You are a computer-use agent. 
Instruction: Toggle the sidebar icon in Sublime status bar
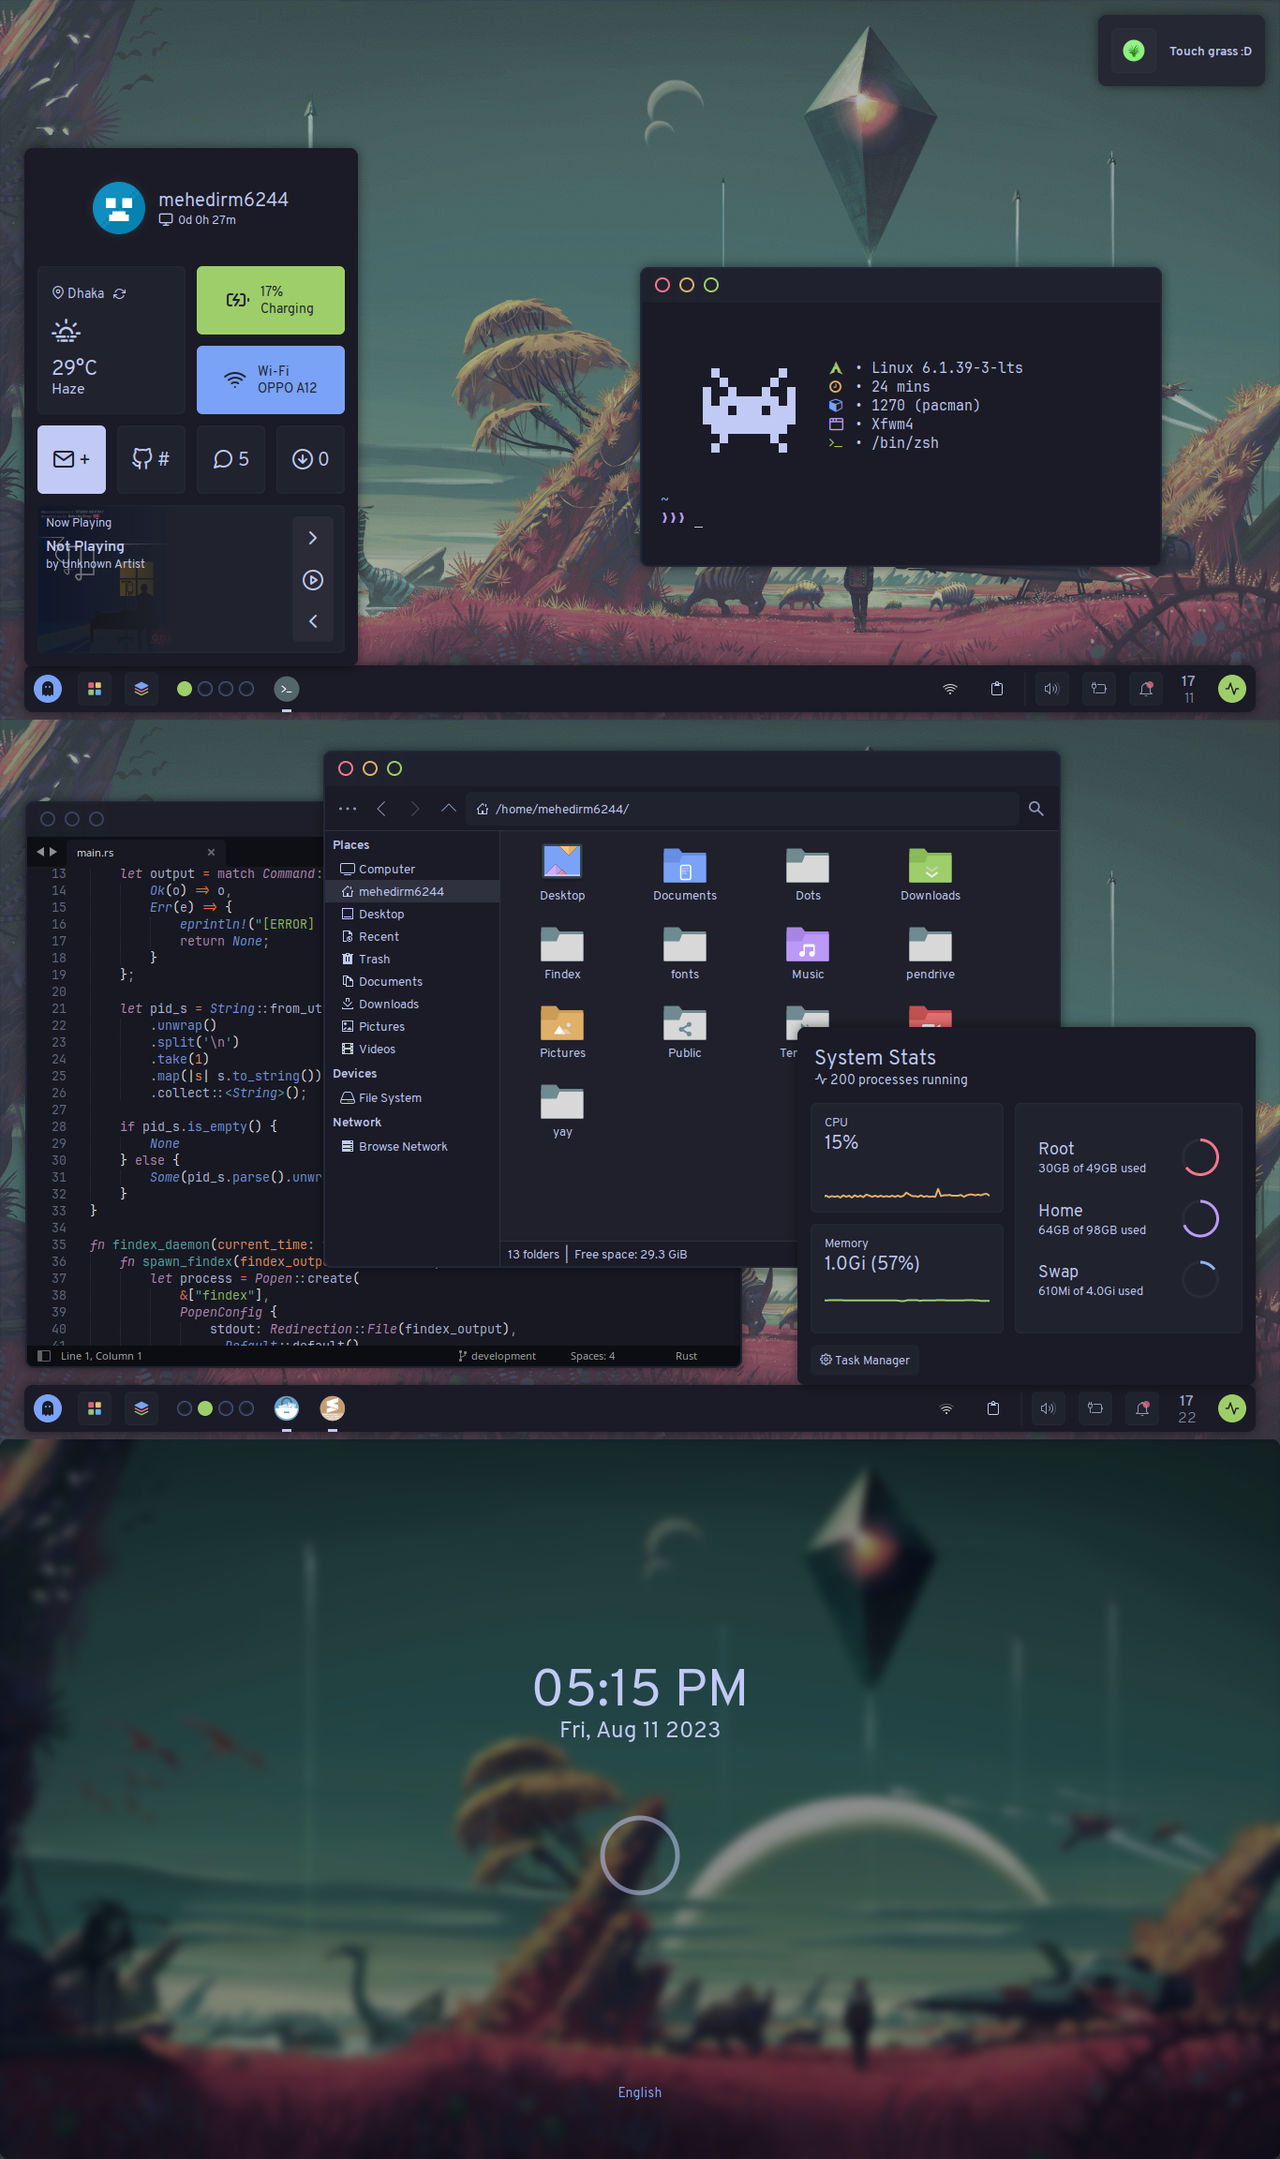pos(44,1356)
